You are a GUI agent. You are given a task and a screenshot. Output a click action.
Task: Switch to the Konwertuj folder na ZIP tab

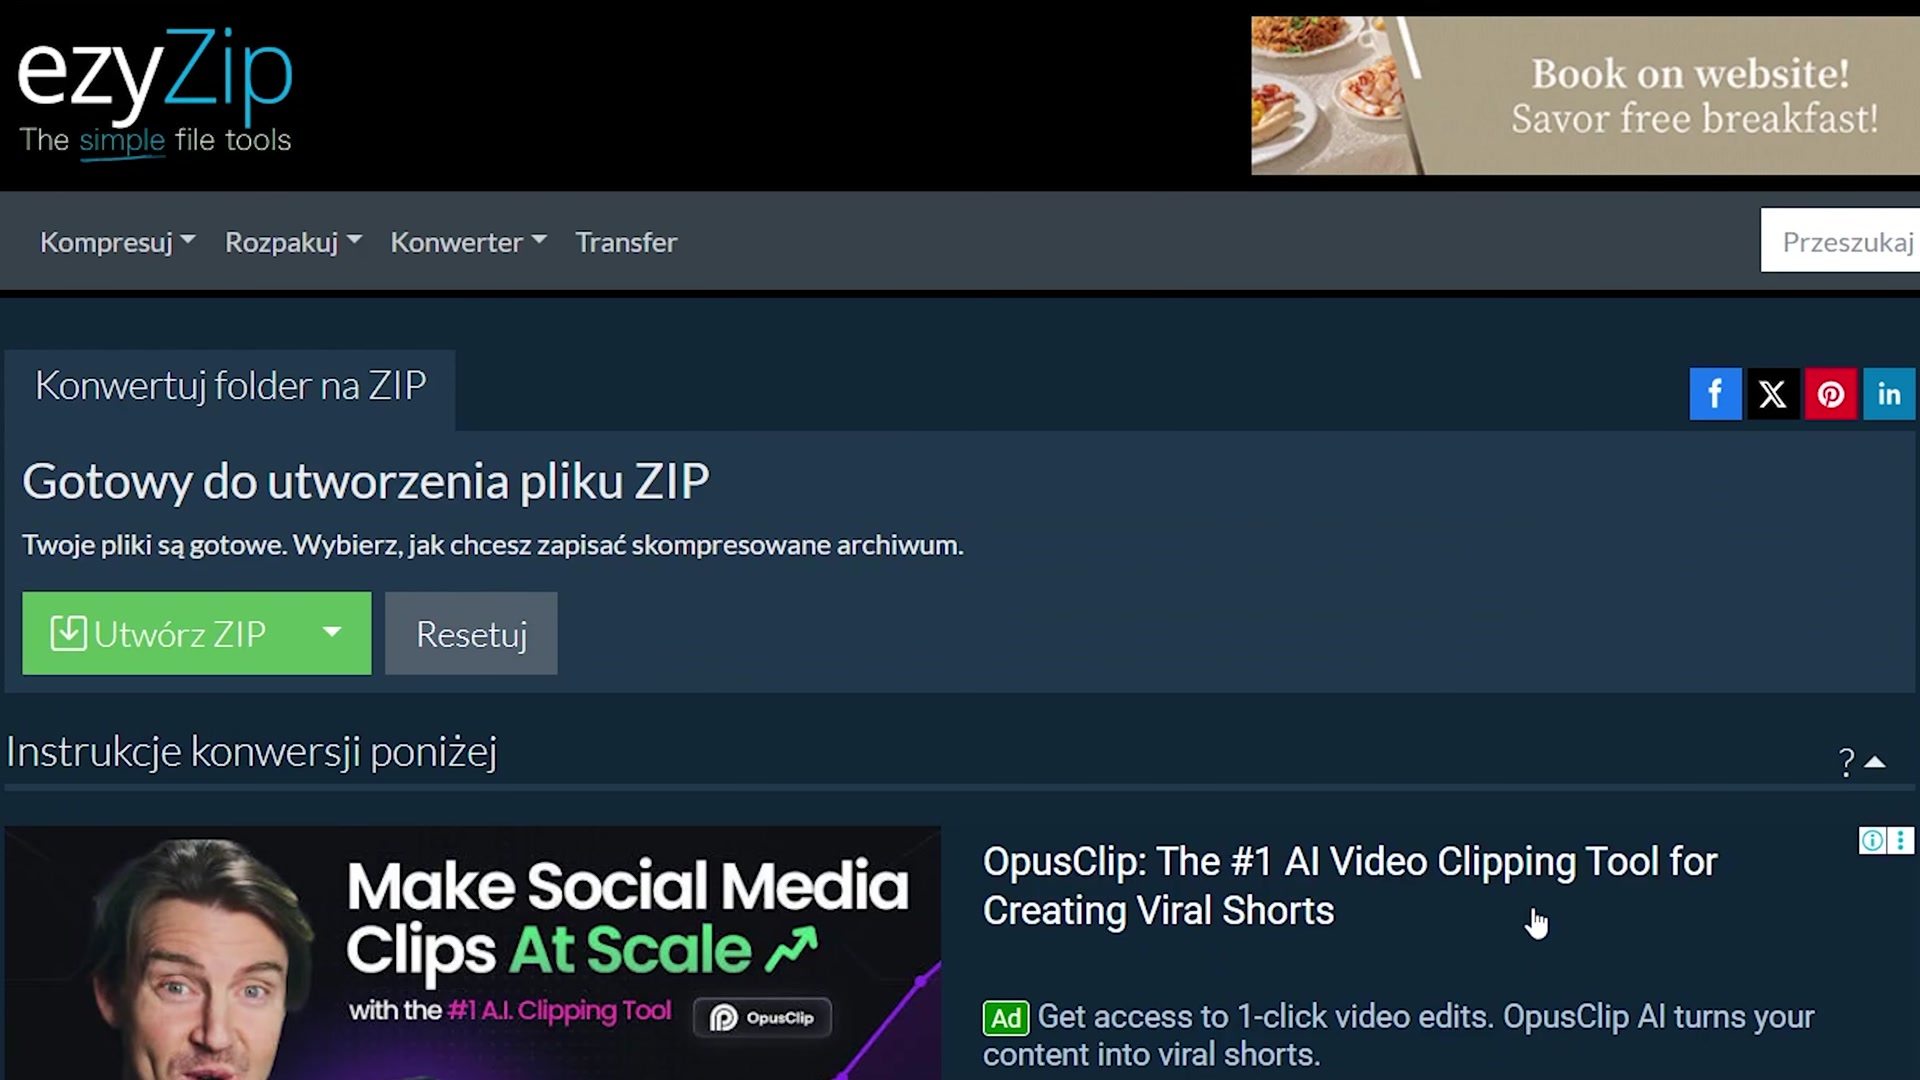[x=230, y=386]
